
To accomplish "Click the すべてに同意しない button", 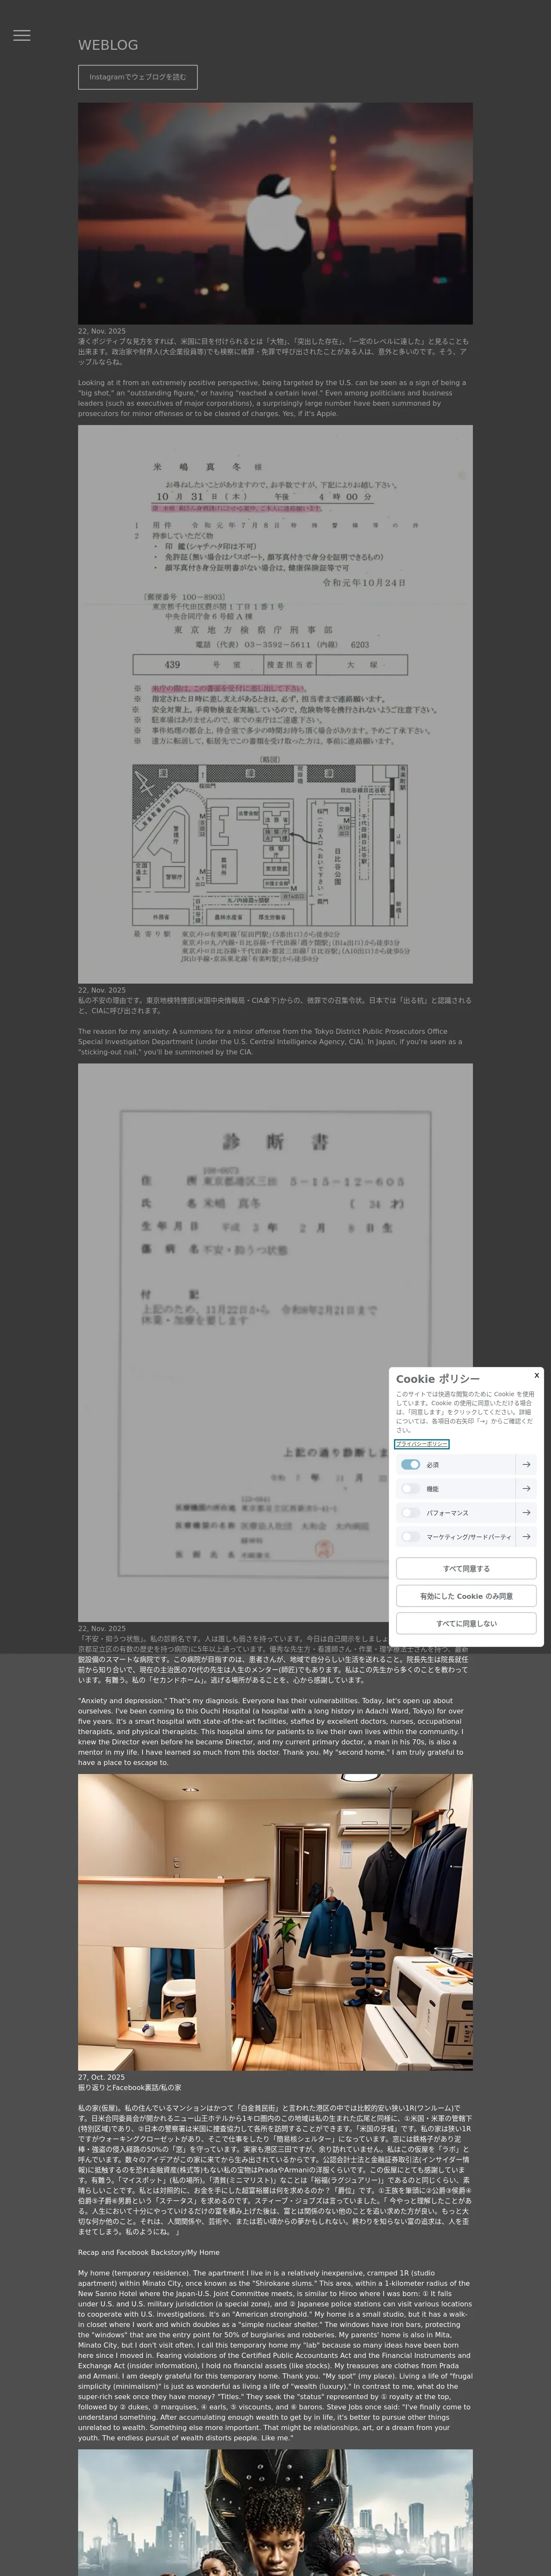I will 466,1623.
